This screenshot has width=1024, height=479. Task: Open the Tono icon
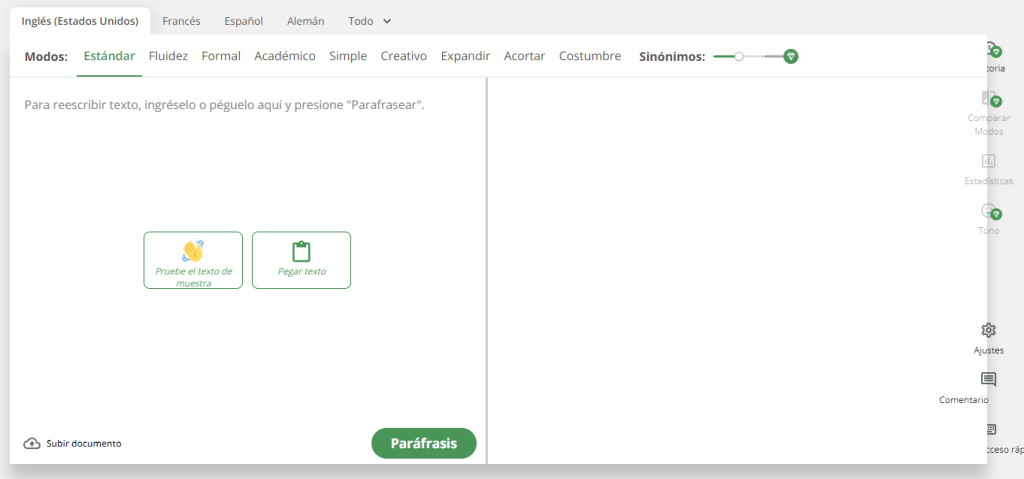(x=989, y=211)
